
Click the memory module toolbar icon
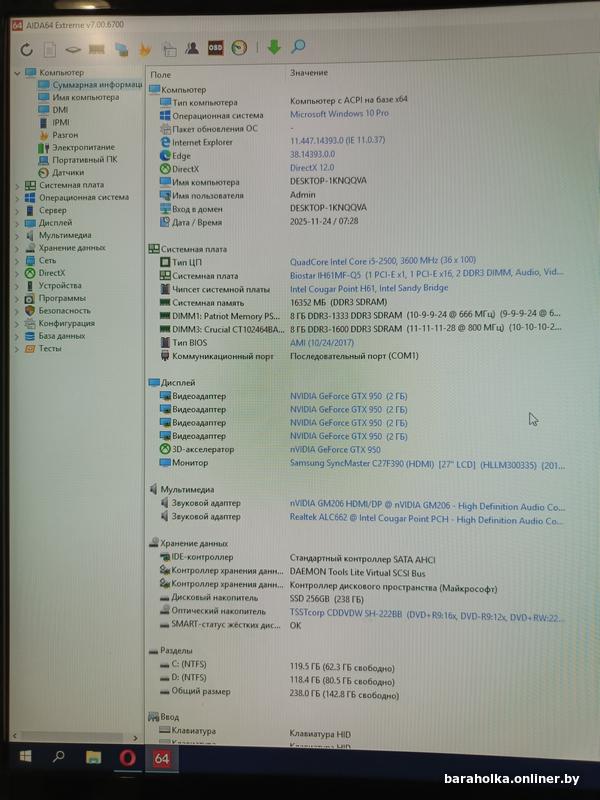point(96,49)
